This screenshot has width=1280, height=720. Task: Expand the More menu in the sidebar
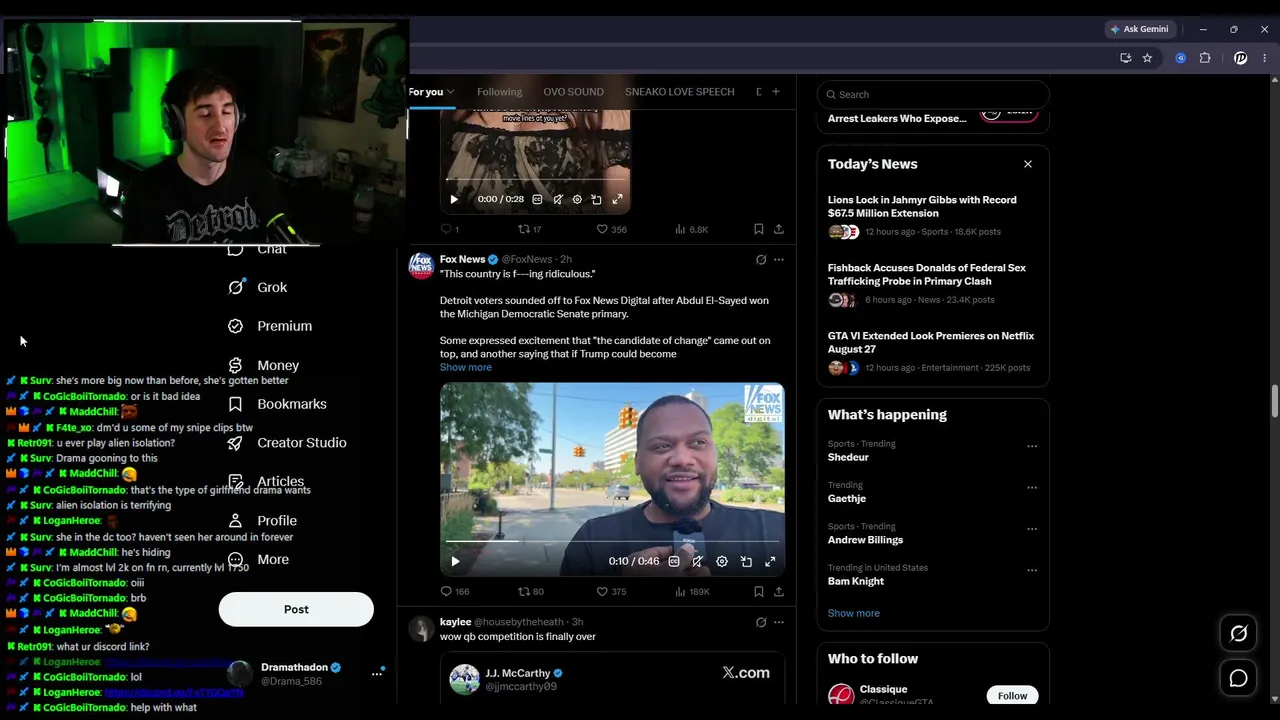(258, 560)
